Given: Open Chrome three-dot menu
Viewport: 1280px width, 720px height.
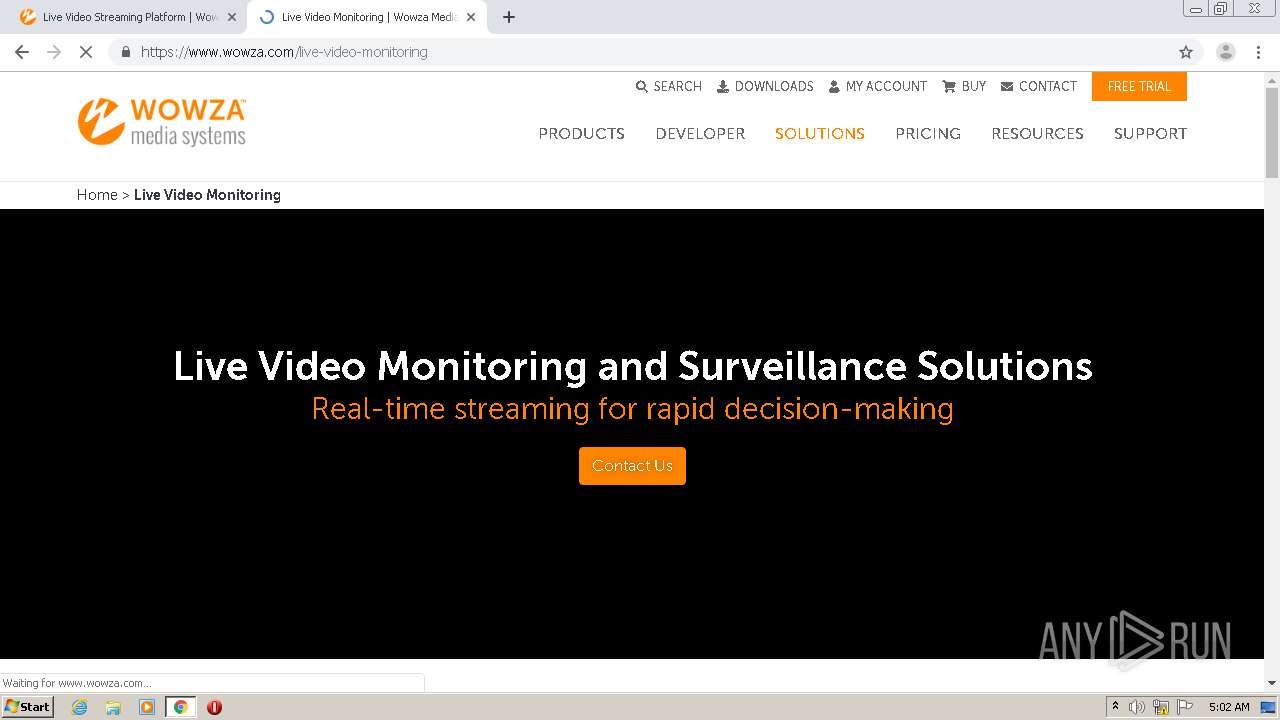Looking at the screenshot, I should (x=1258, y=52).
